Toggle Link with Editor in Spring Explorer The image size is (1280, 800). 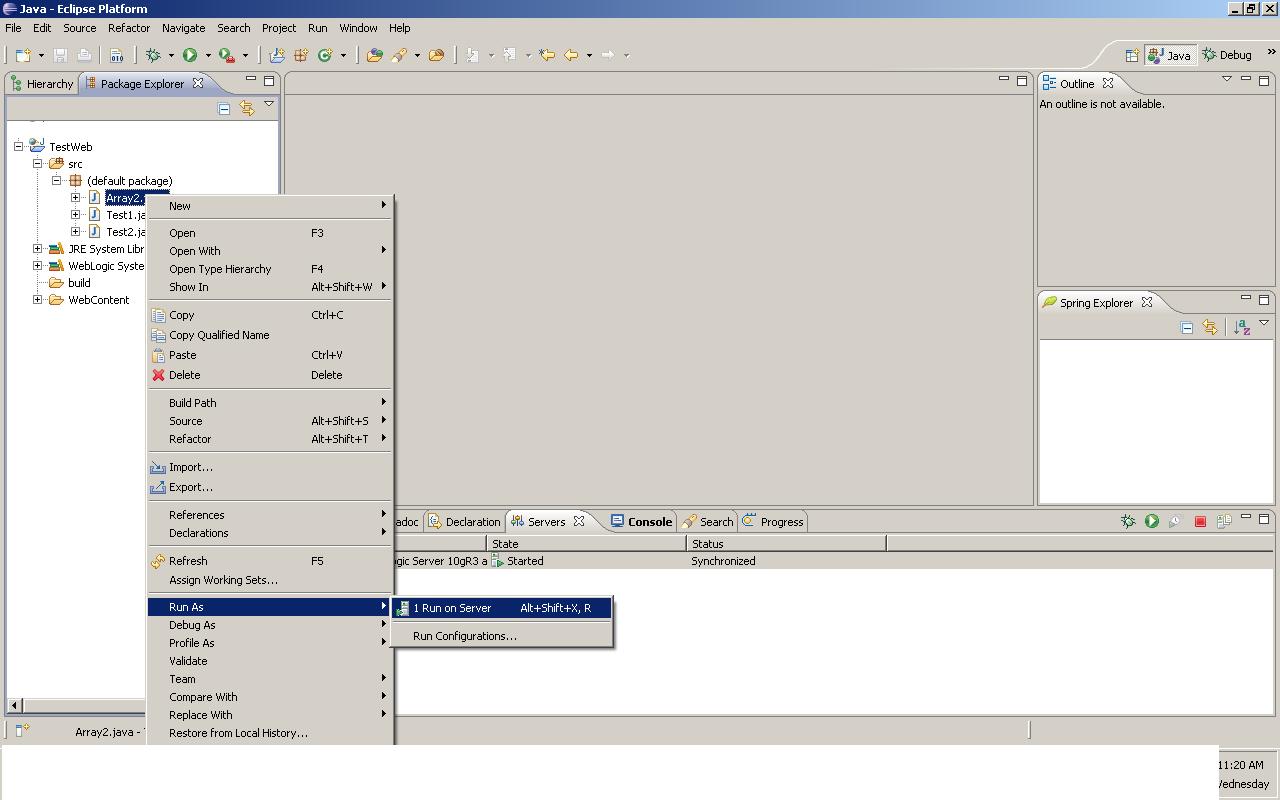1210,327
